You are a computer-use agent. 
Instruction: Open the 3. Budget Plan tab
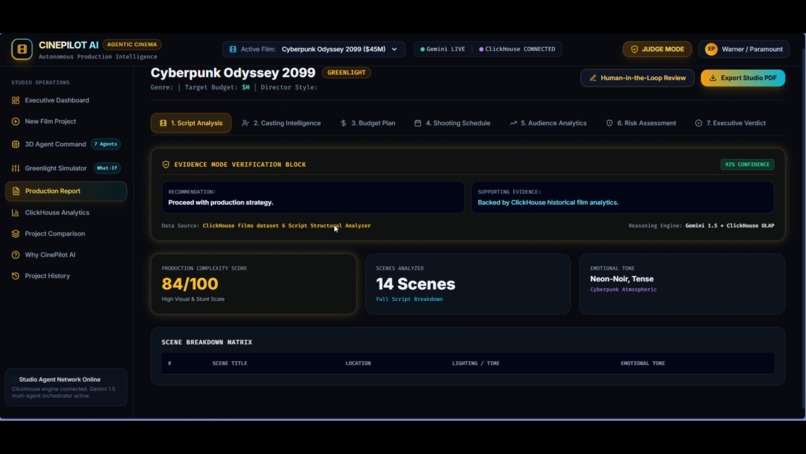[x=368, y=123]
